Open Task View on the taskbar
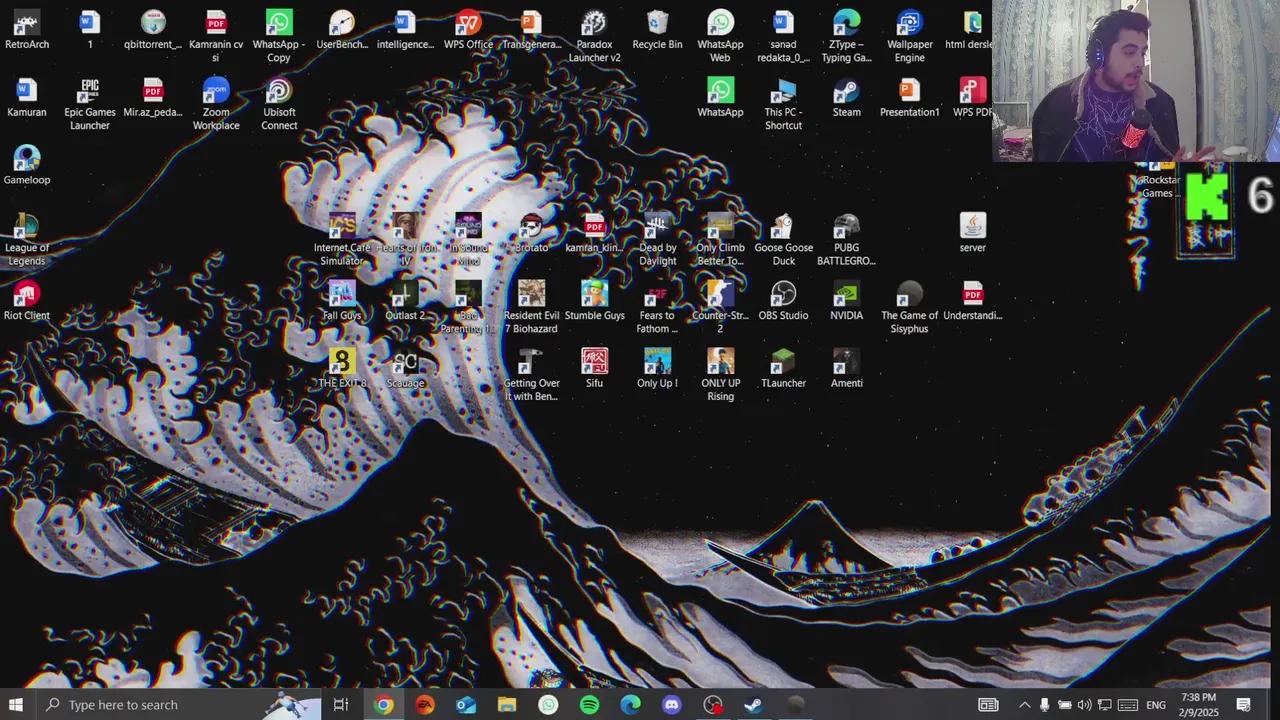1280x720 pixels. 341,705
